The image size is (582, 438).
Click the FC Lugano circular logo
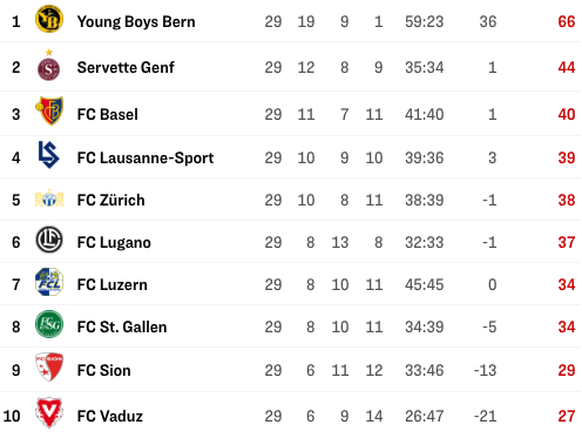(x=49, y=240)
